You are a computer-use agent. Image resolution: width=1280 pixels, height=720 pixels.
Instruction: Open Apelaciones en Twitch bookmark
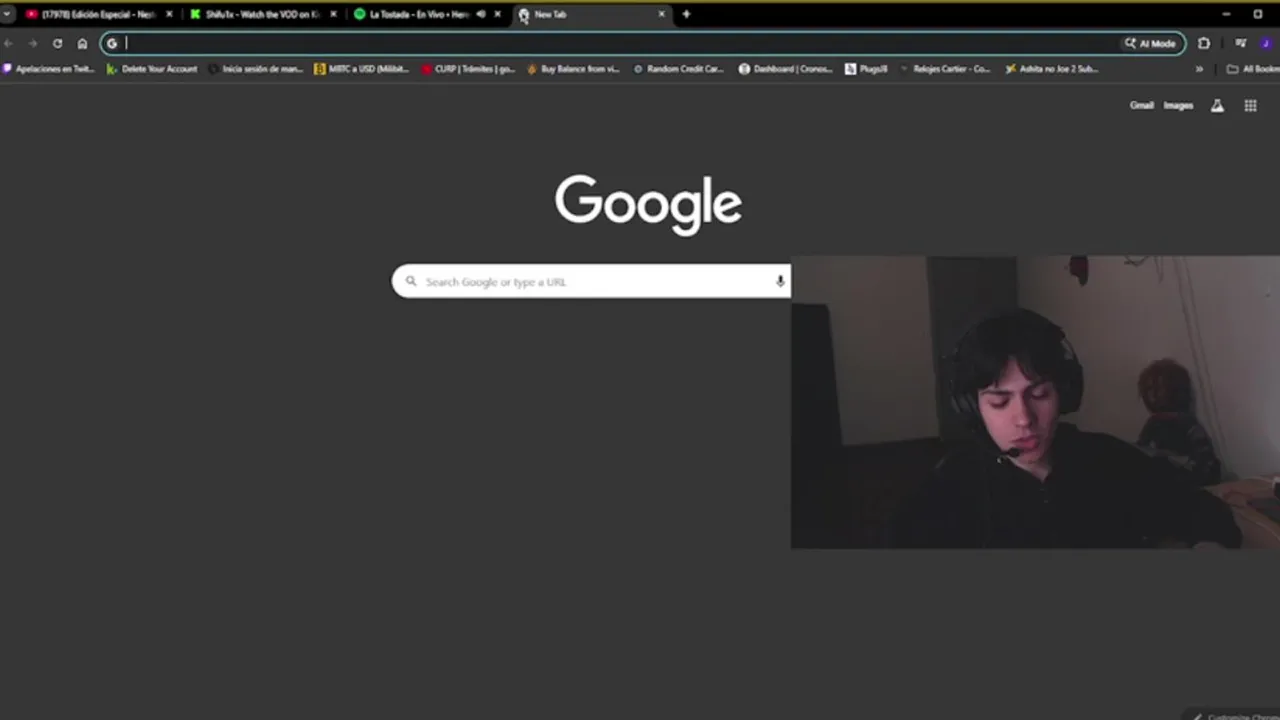(x=49, y=69)
